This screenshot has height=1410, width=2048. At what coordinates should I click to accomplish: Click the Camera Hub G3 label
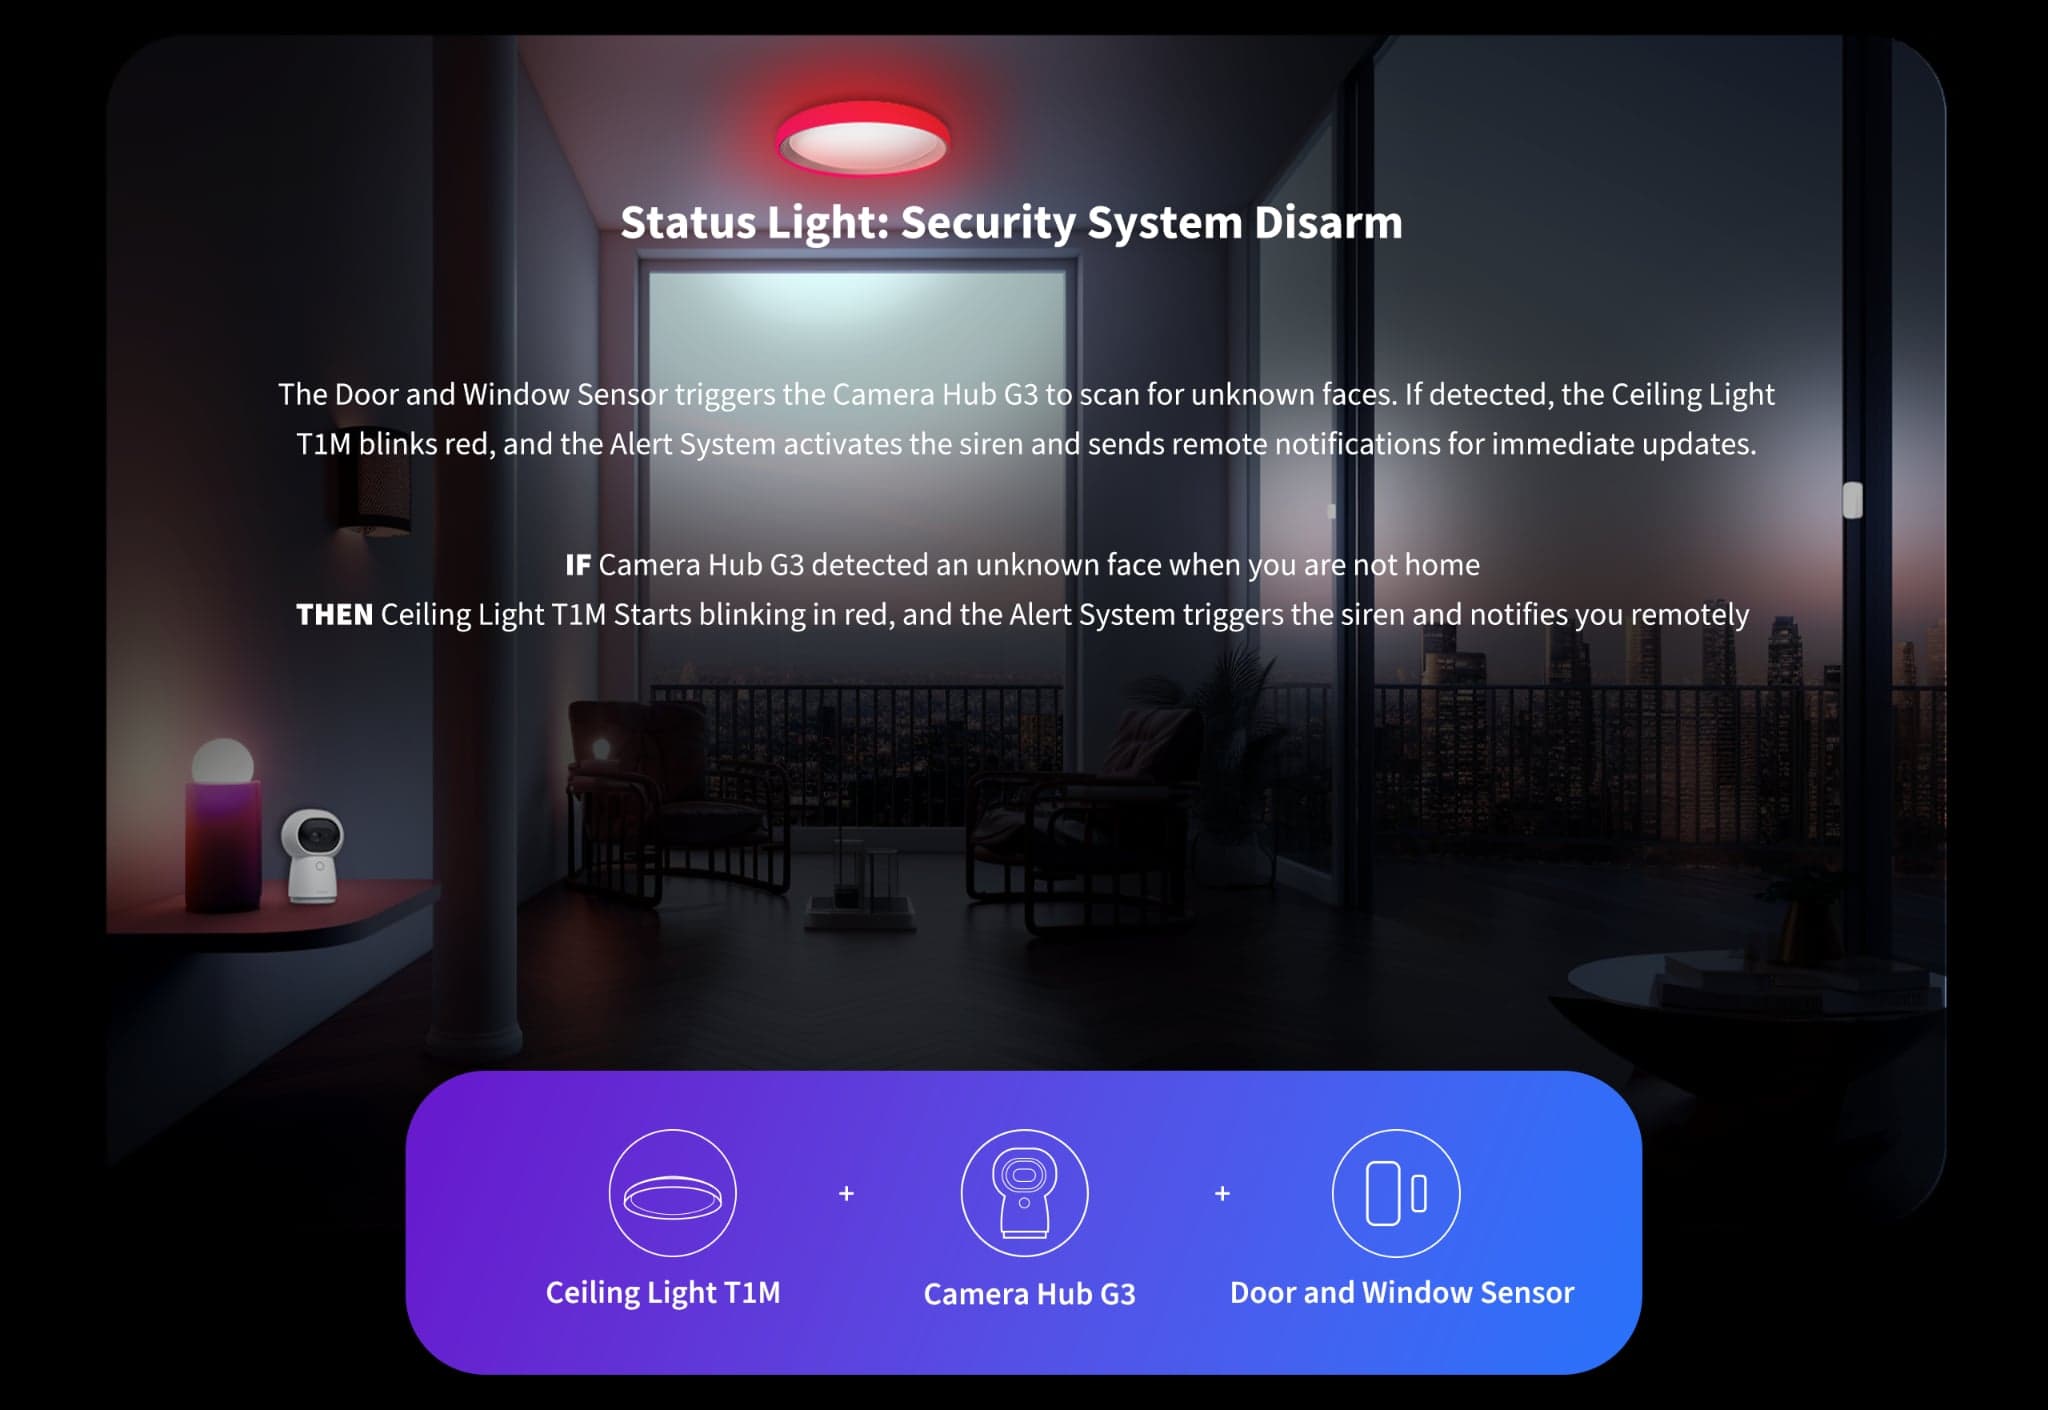1029,1294
